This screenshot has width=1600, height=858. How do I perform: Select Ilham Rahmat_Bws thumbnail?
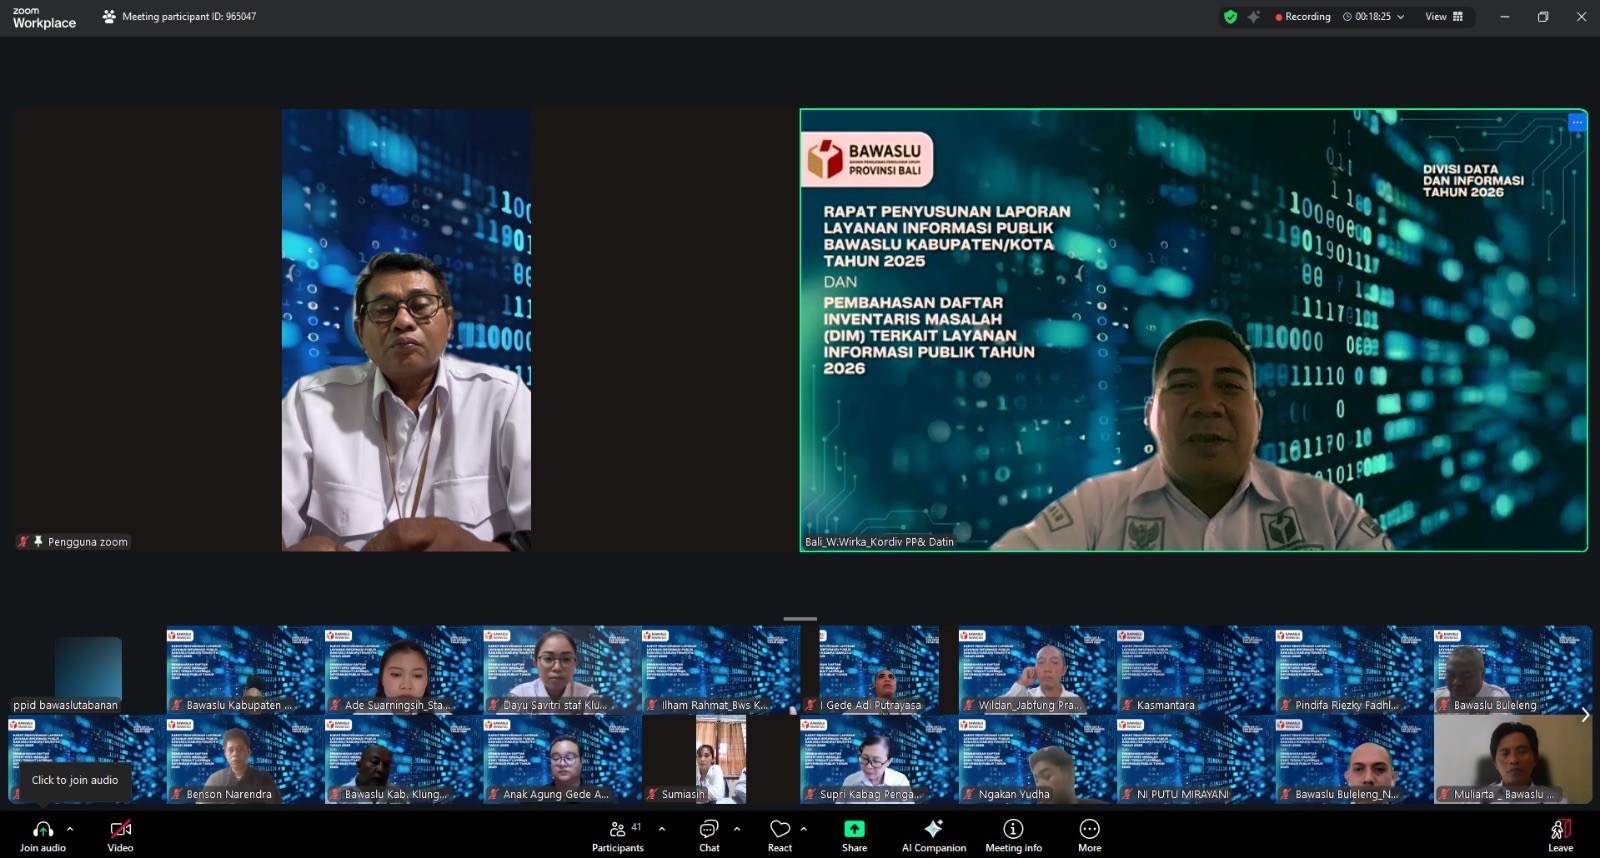point(720,670)
